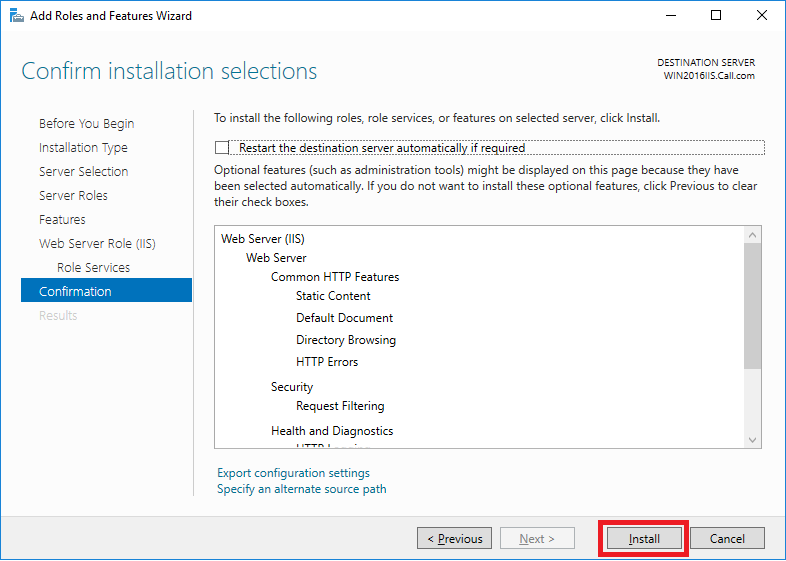
Task: Select HTTP Errors entry
Action: tap(327, 362)
